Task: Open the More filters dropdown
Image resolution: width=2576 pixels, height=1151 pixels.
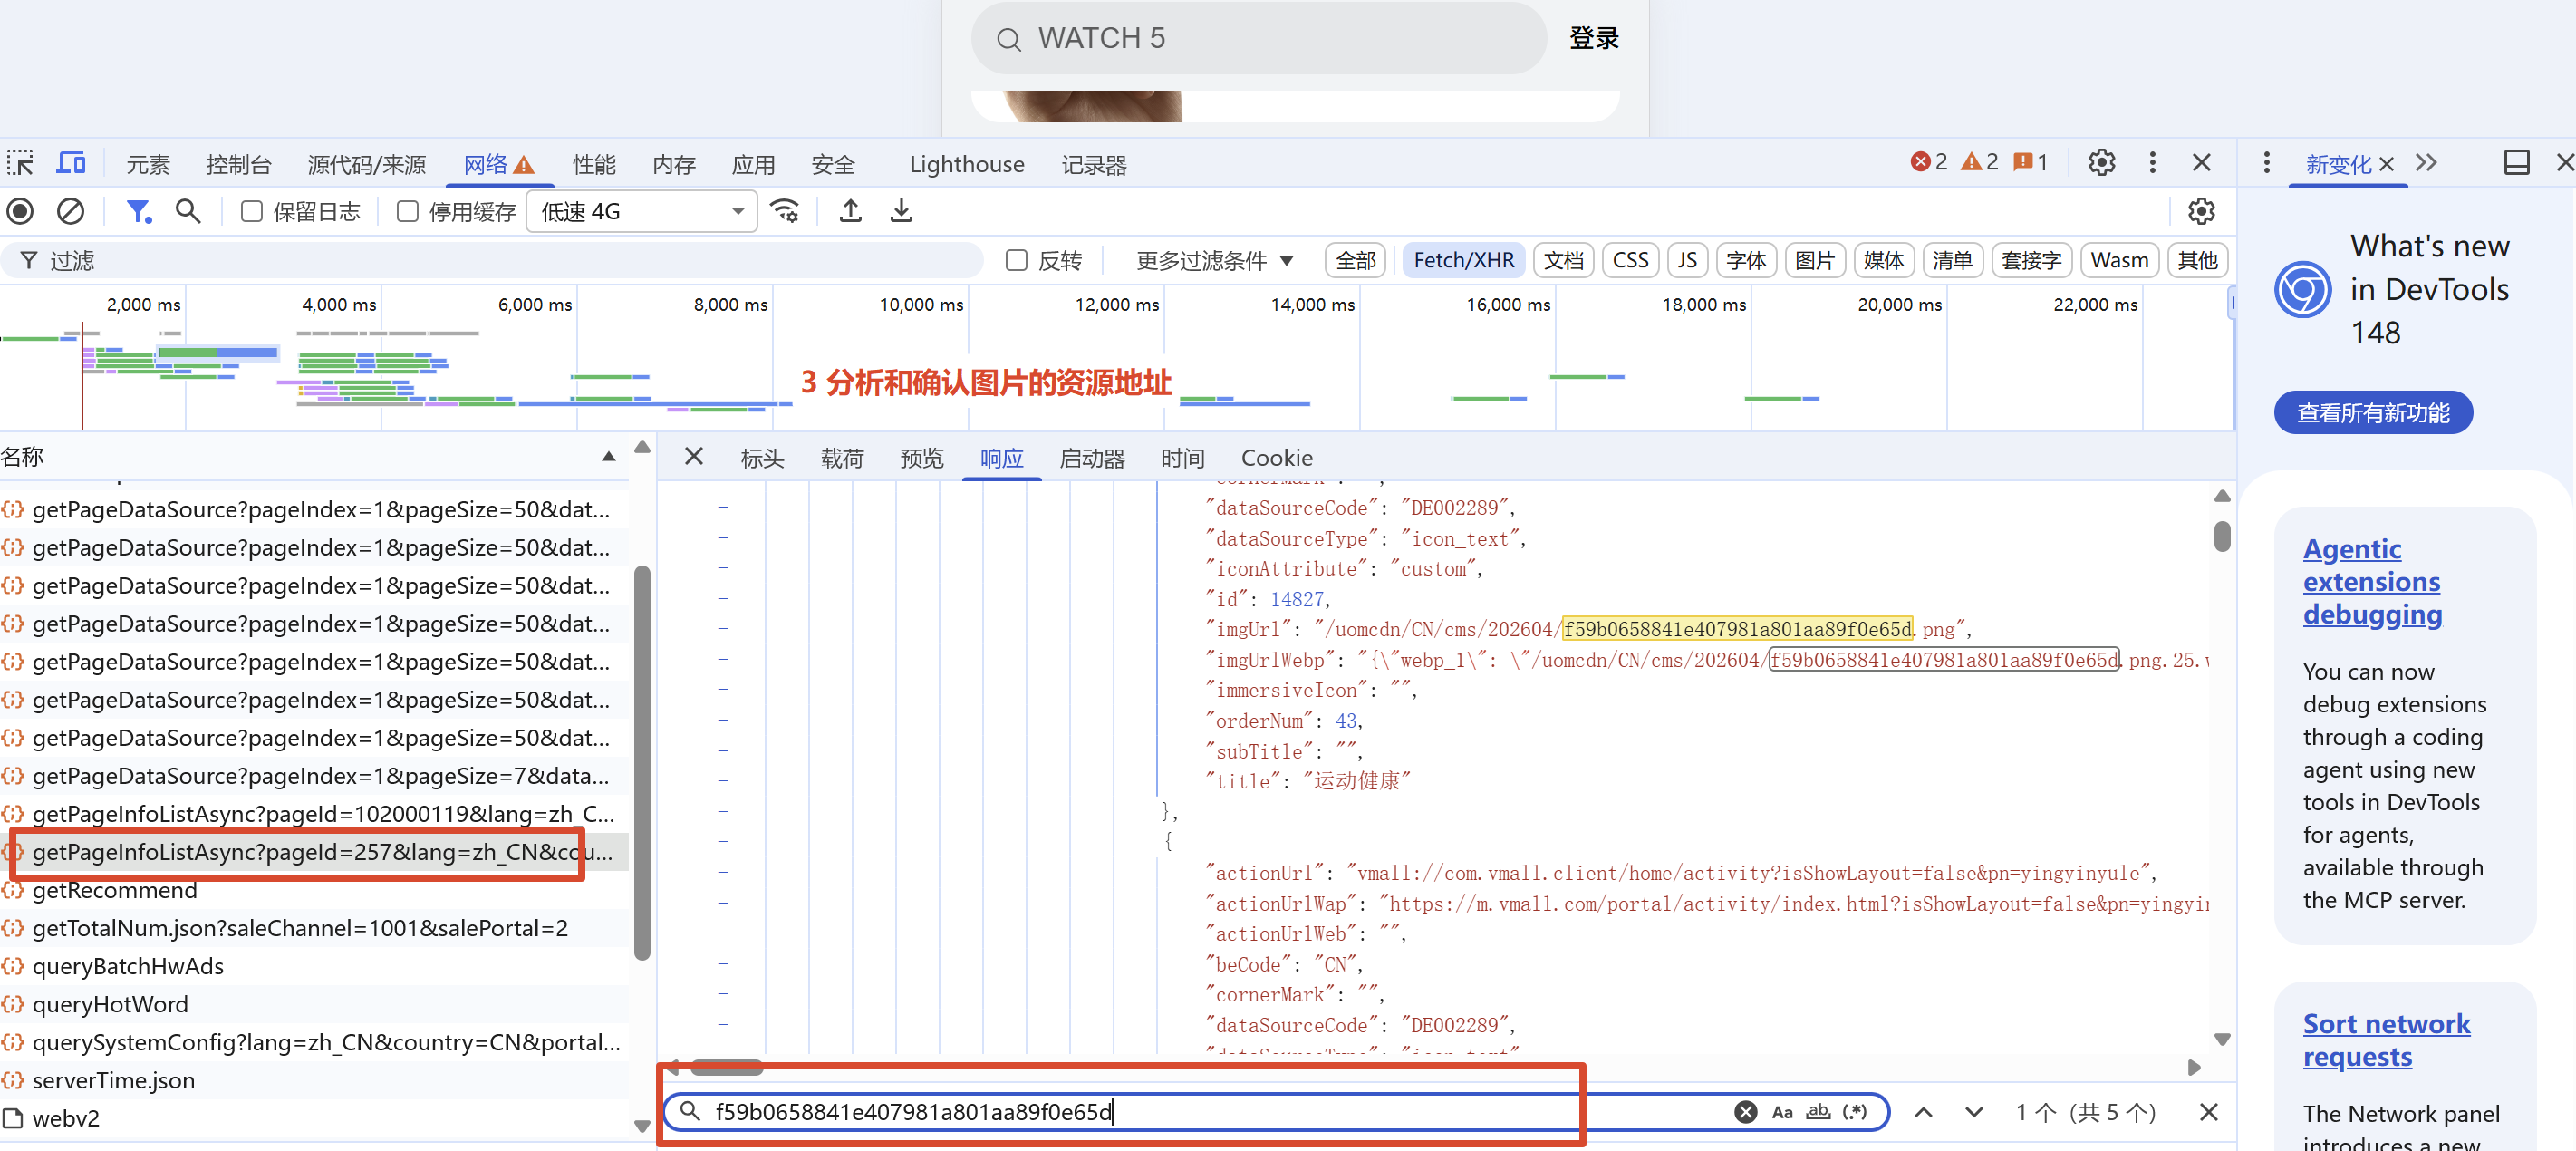Action: pyautogui.click(x=1214, y=260)
